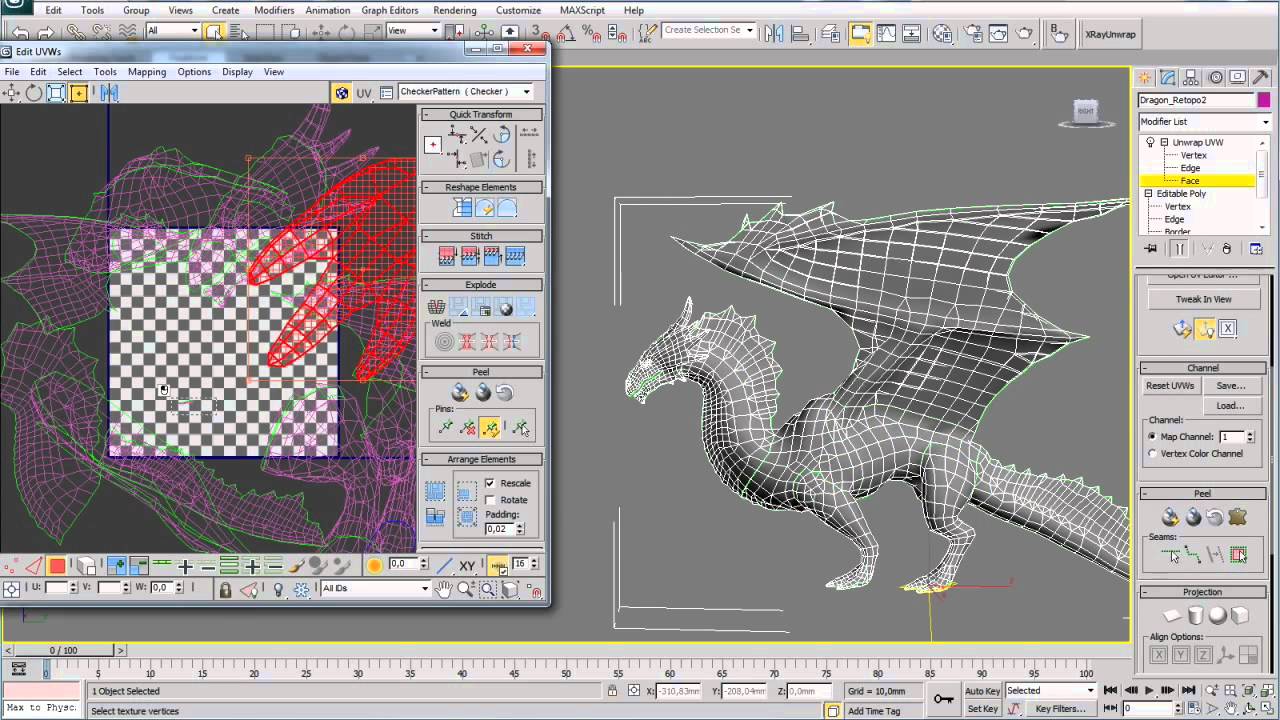Toggle the Rescale checkbox
This screenshot has width=1280, height=720.
pyautogui.click(x=490, y=483)
